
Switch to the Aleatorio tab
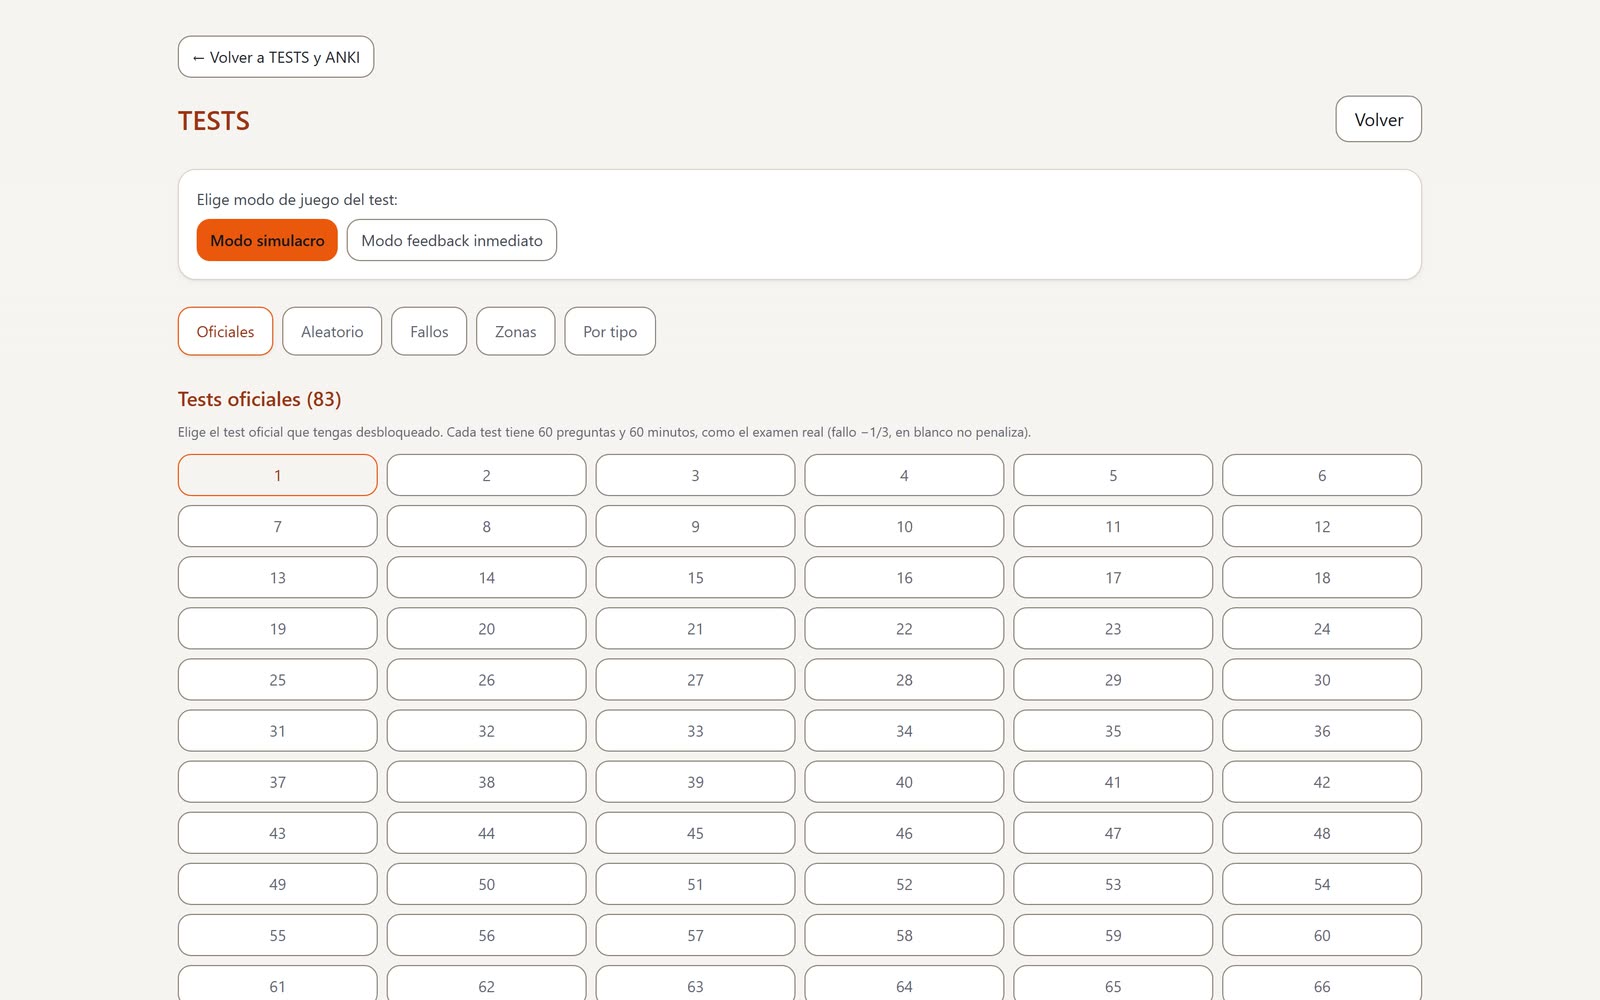pos(332,331)
